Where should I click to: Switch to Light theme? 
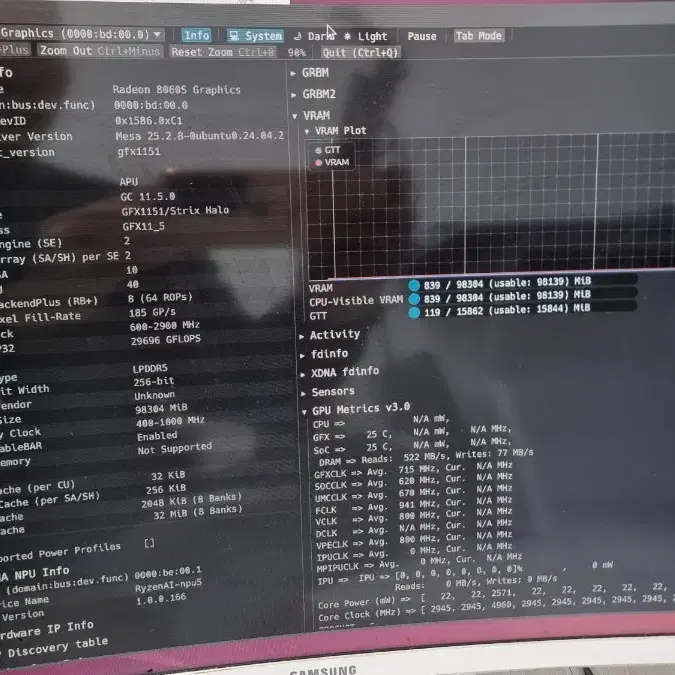tap(366, 37)
